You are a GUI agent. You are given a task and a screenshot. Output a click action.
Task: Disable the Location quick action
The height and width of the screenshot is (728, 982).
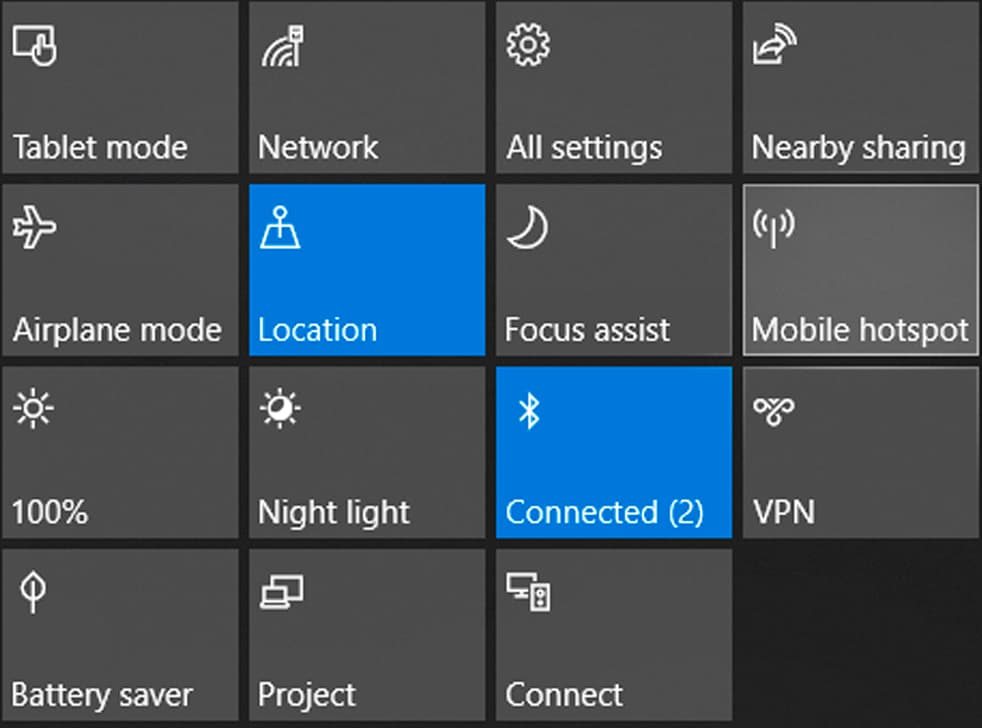(x=366, y=270)
